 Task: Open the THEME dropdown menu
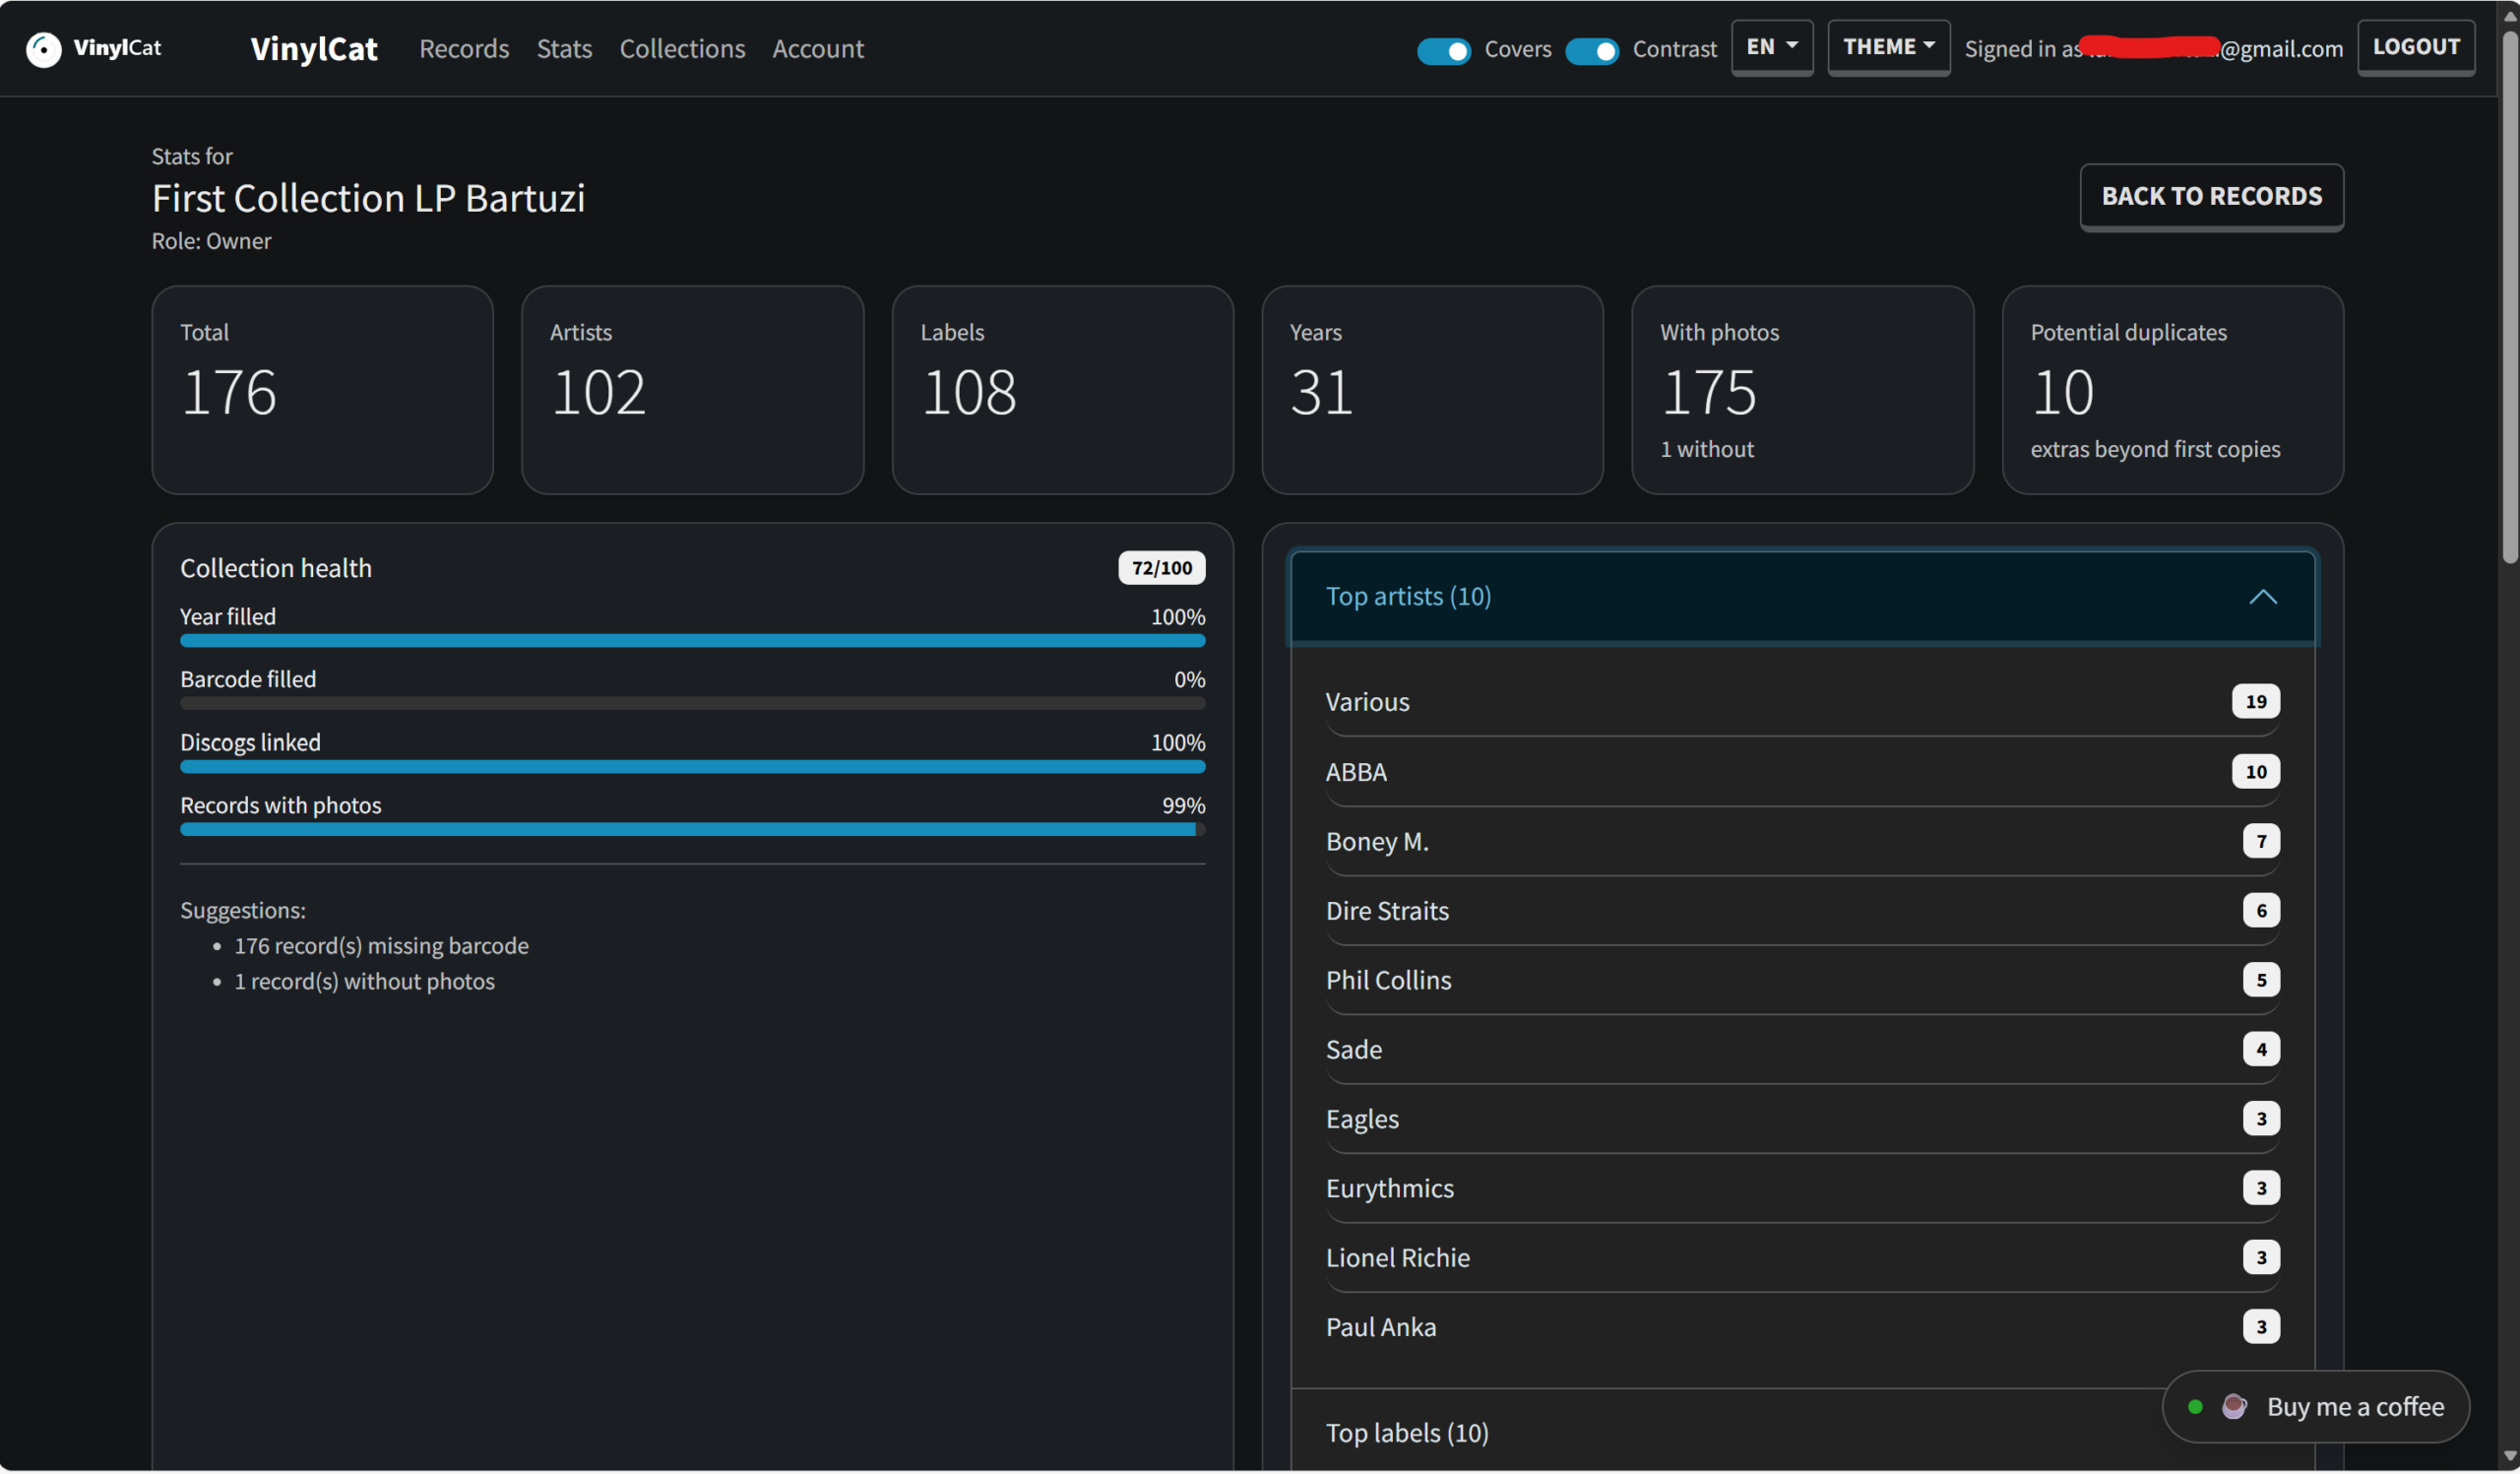[x=1888, y=47]
